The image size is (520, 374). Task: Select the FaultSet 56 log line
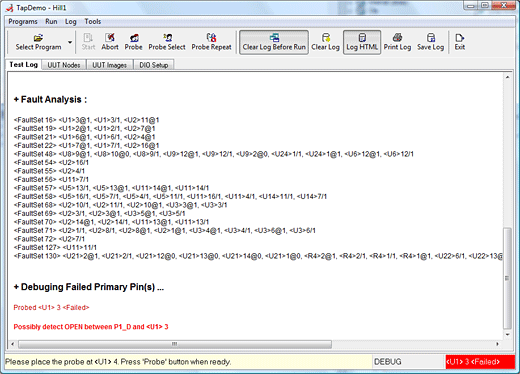coord(51,179)
